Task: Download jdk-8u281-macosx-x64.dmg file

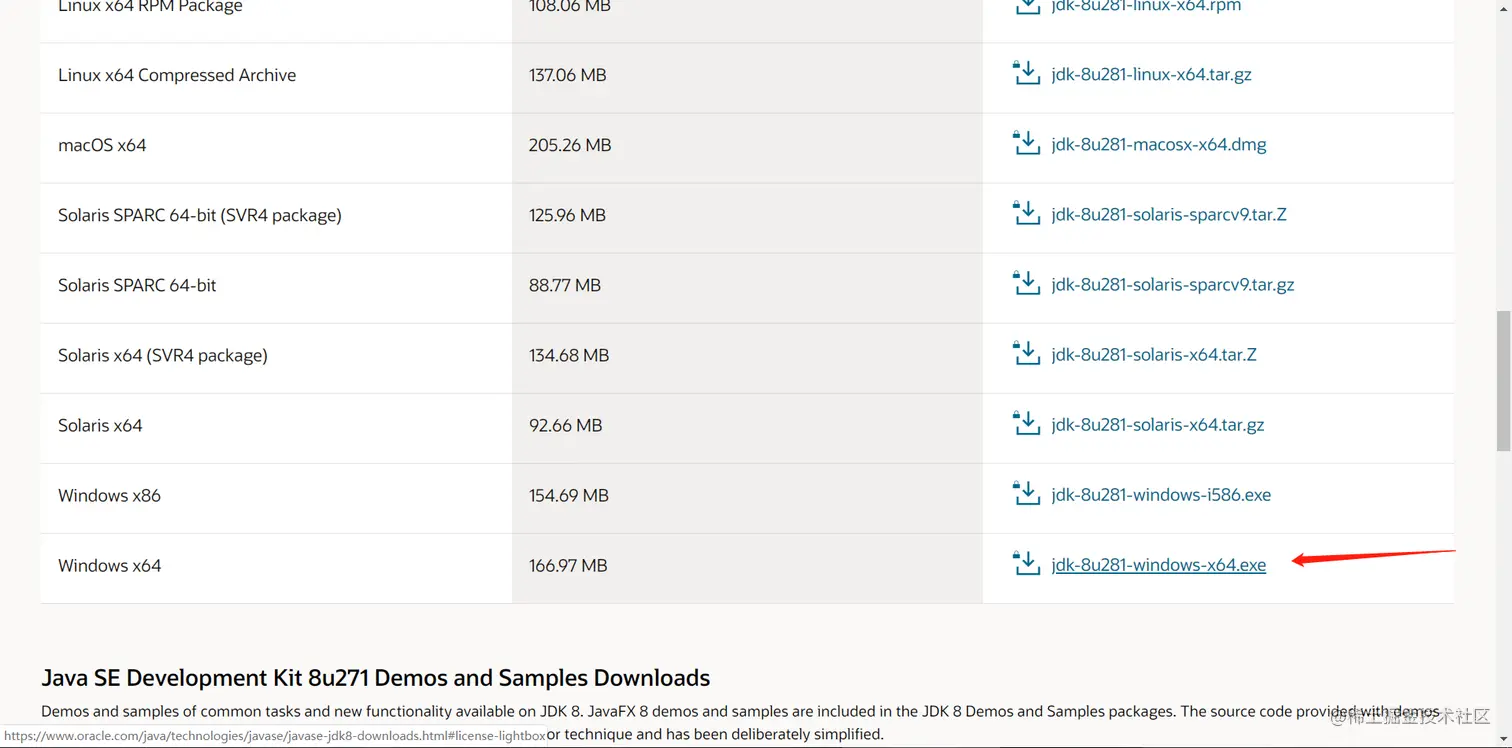Action: [1158, 145]
